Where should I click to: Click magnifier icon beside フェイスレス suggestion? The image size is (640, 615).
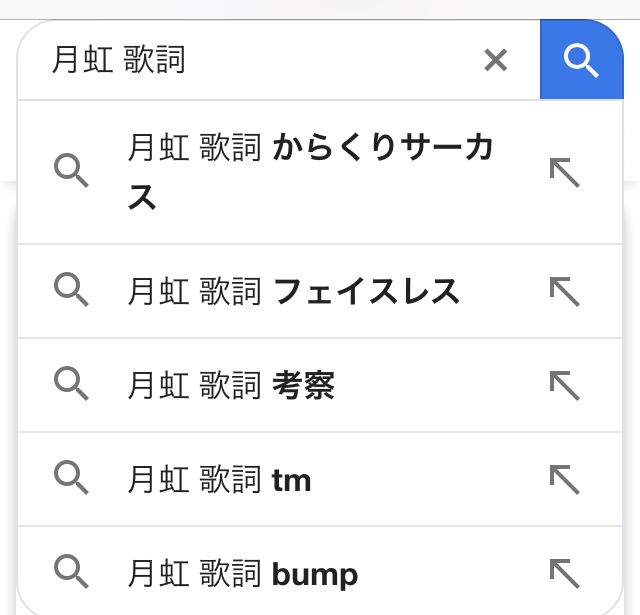click(71, 291)
